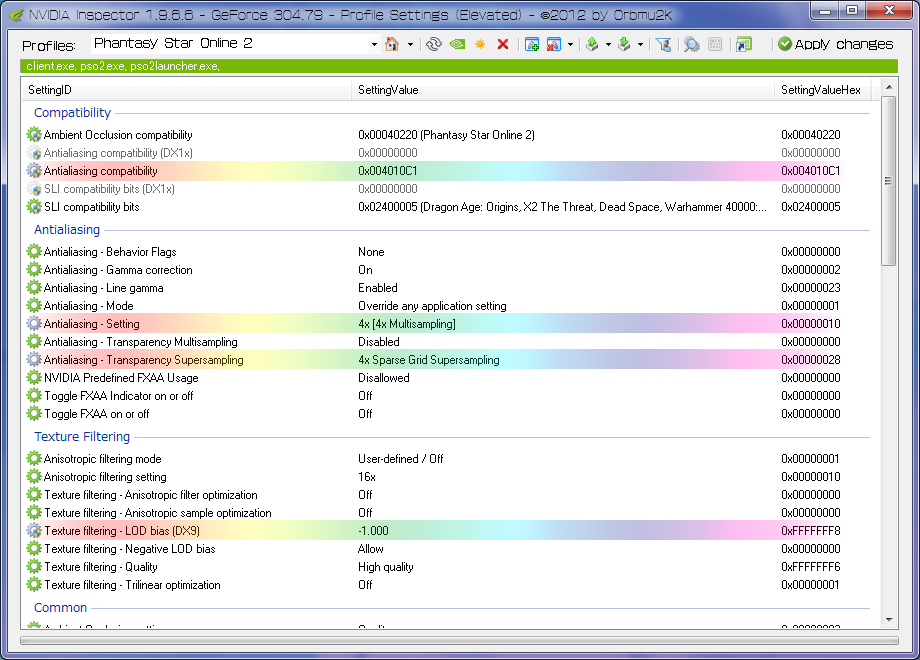Click the gear icon beside Antialiasing - Mode
The width and height of the screenshot is (920, 660).
click(x=34, y=306)
